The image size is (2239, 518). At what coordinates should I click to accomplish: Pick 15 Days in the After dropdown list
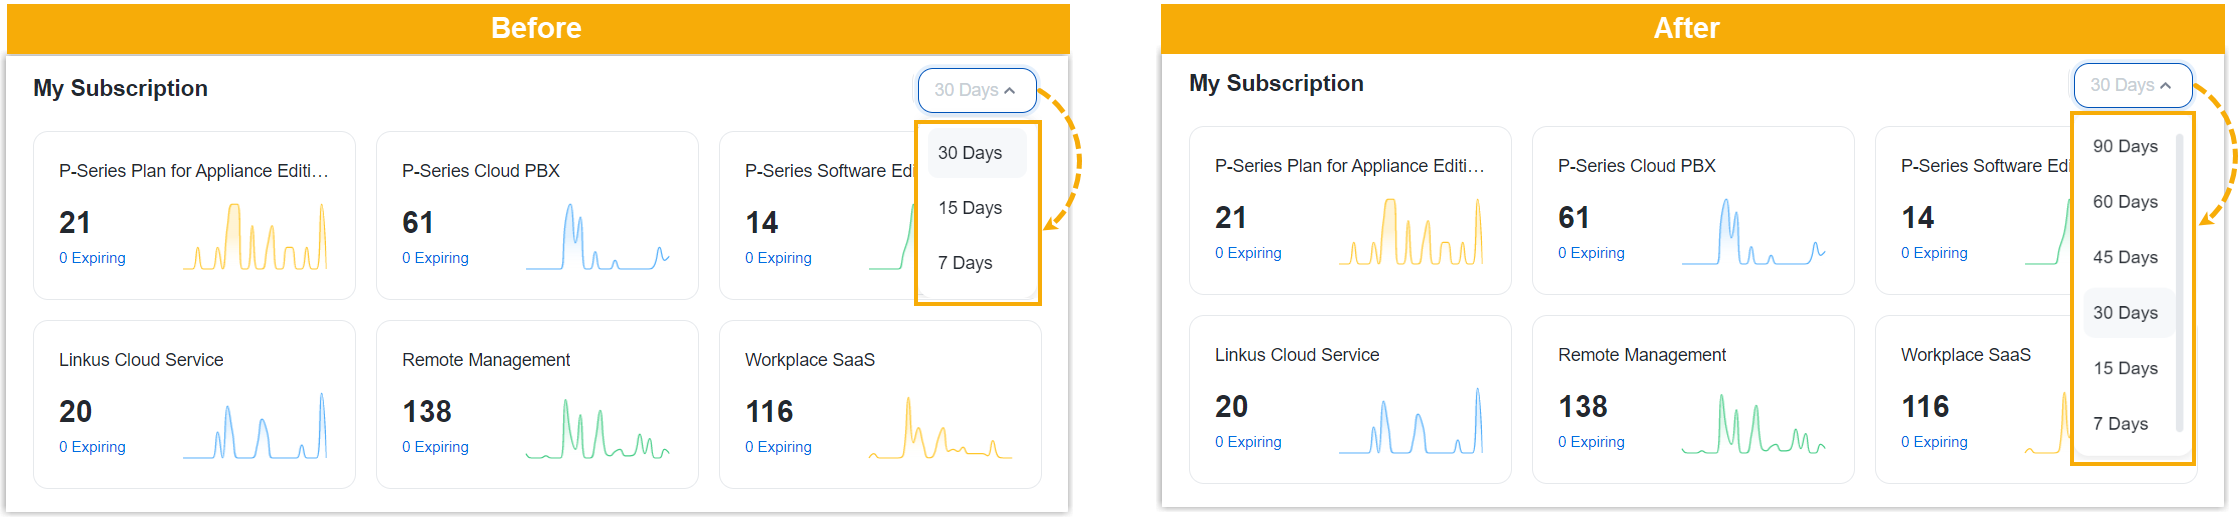coord(2125,368)
